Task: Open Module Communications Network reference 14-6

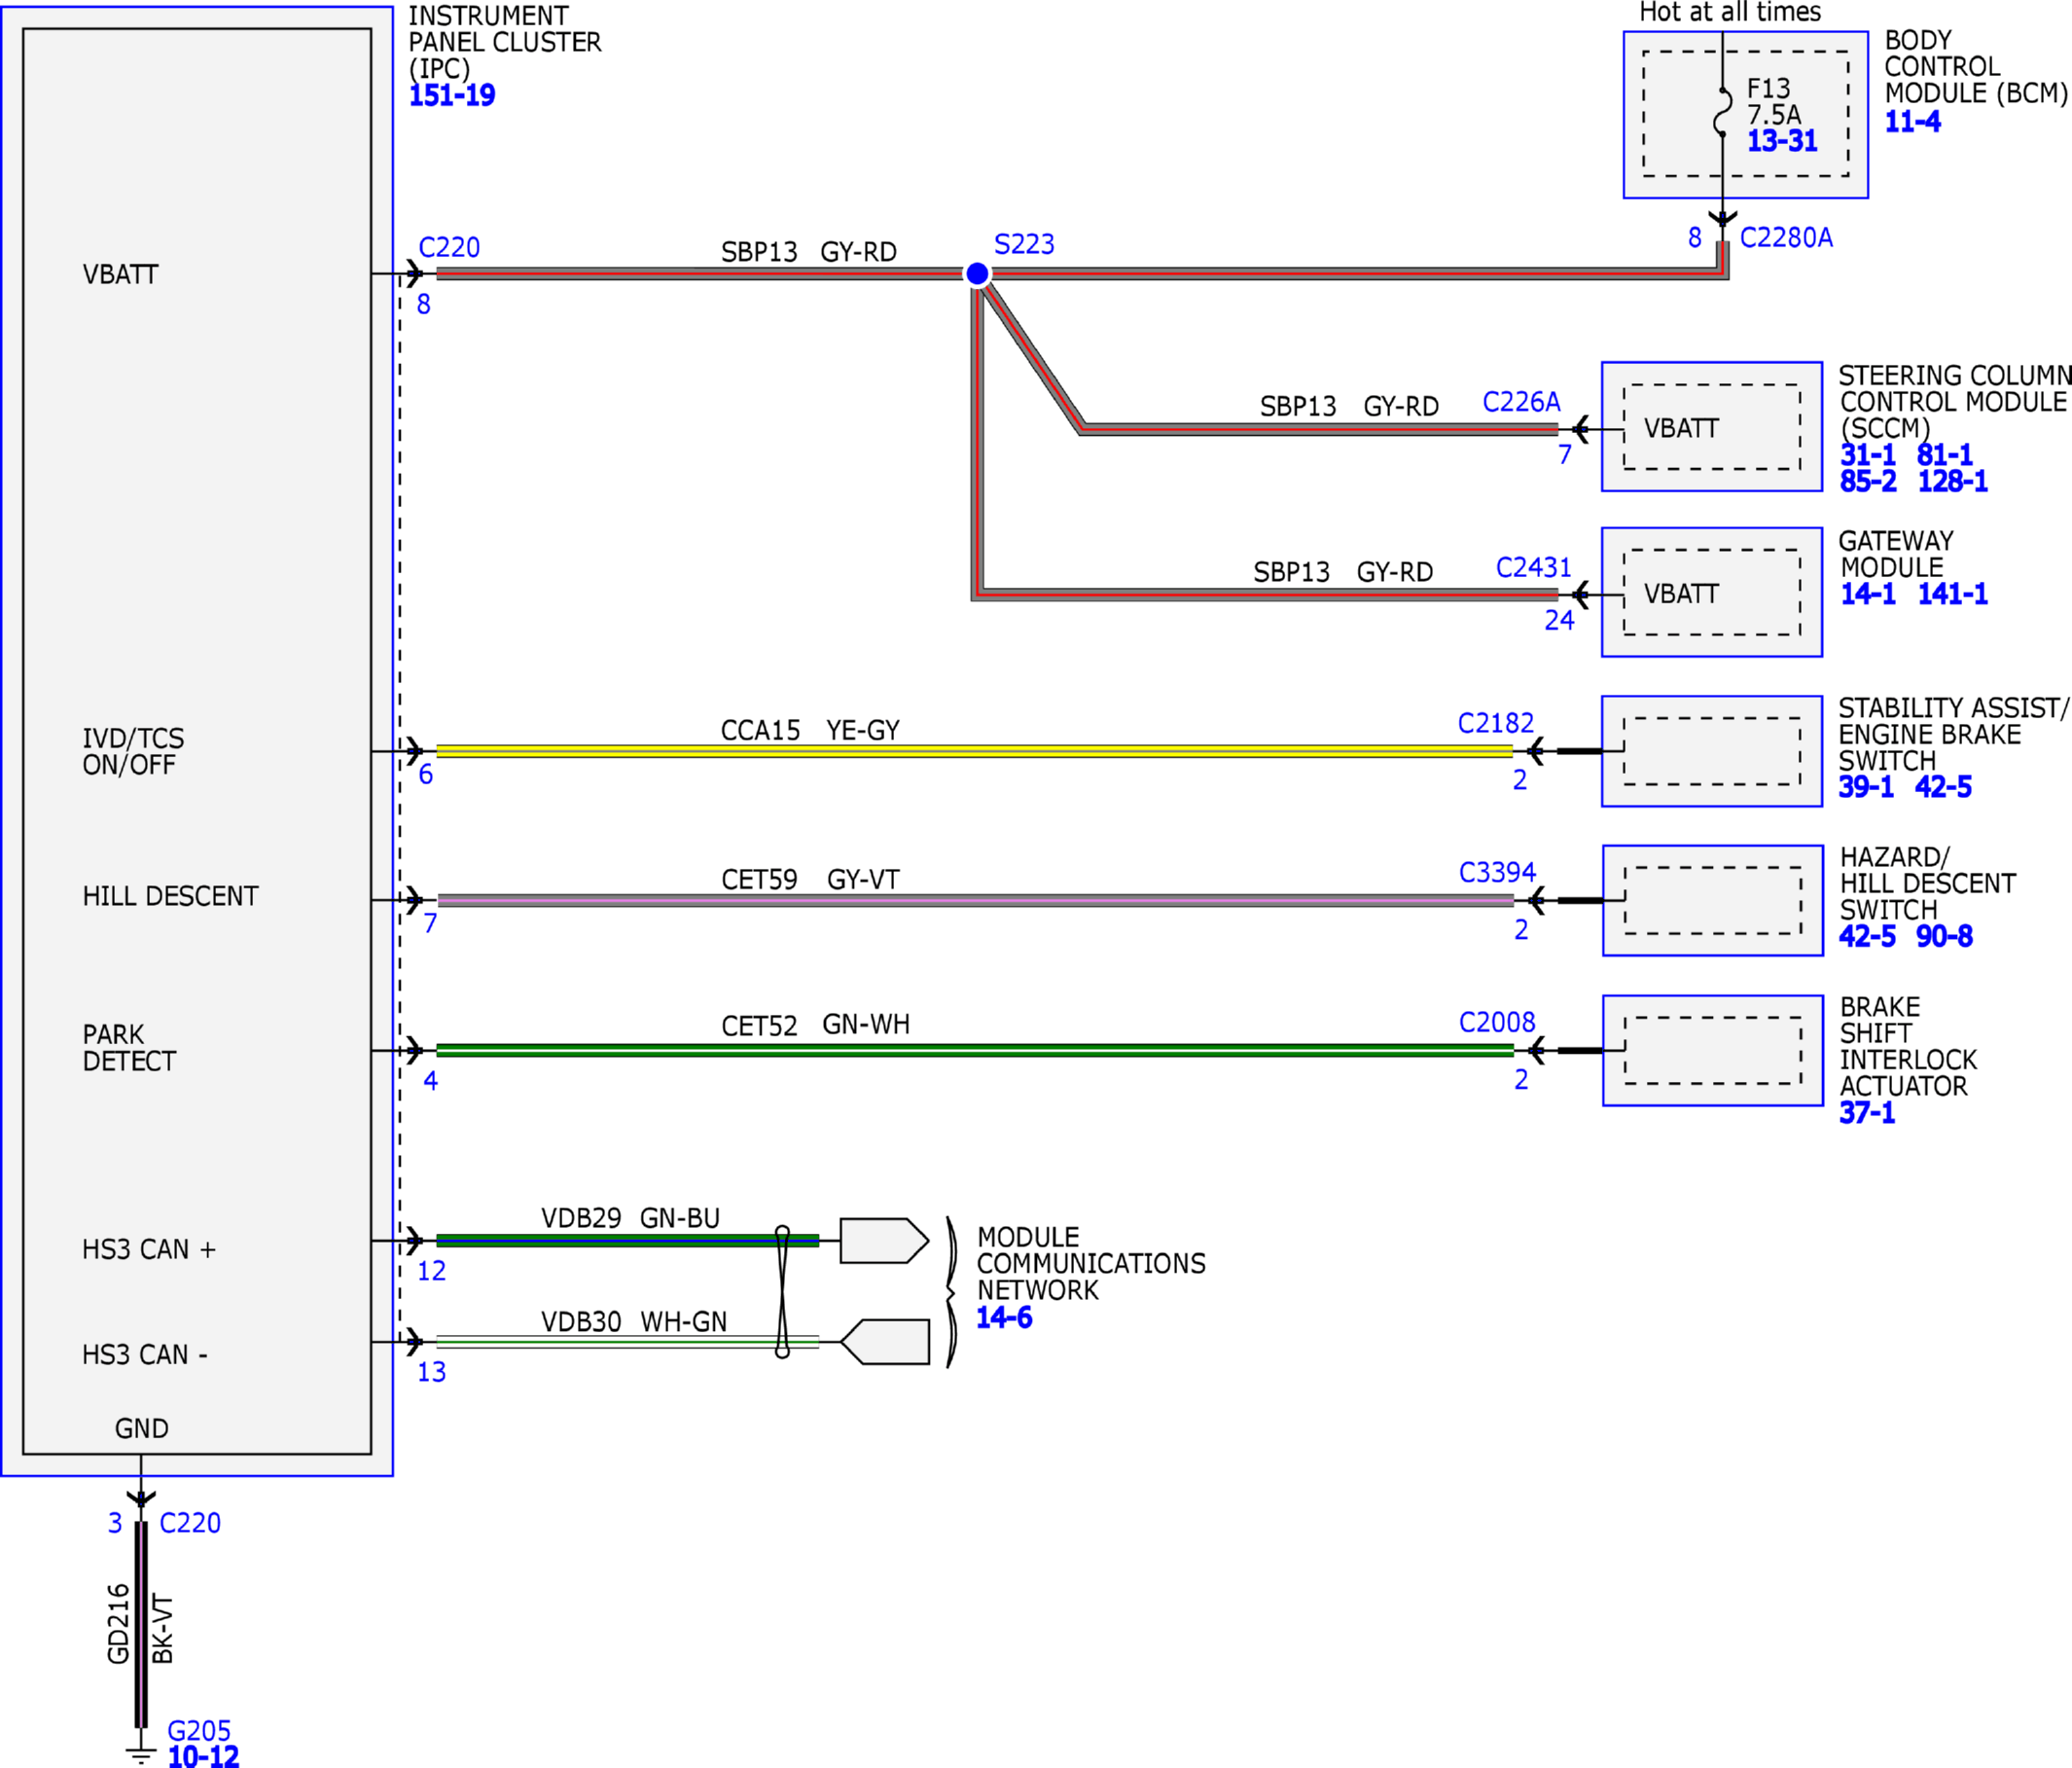Action: (x=1004, y=1318)
